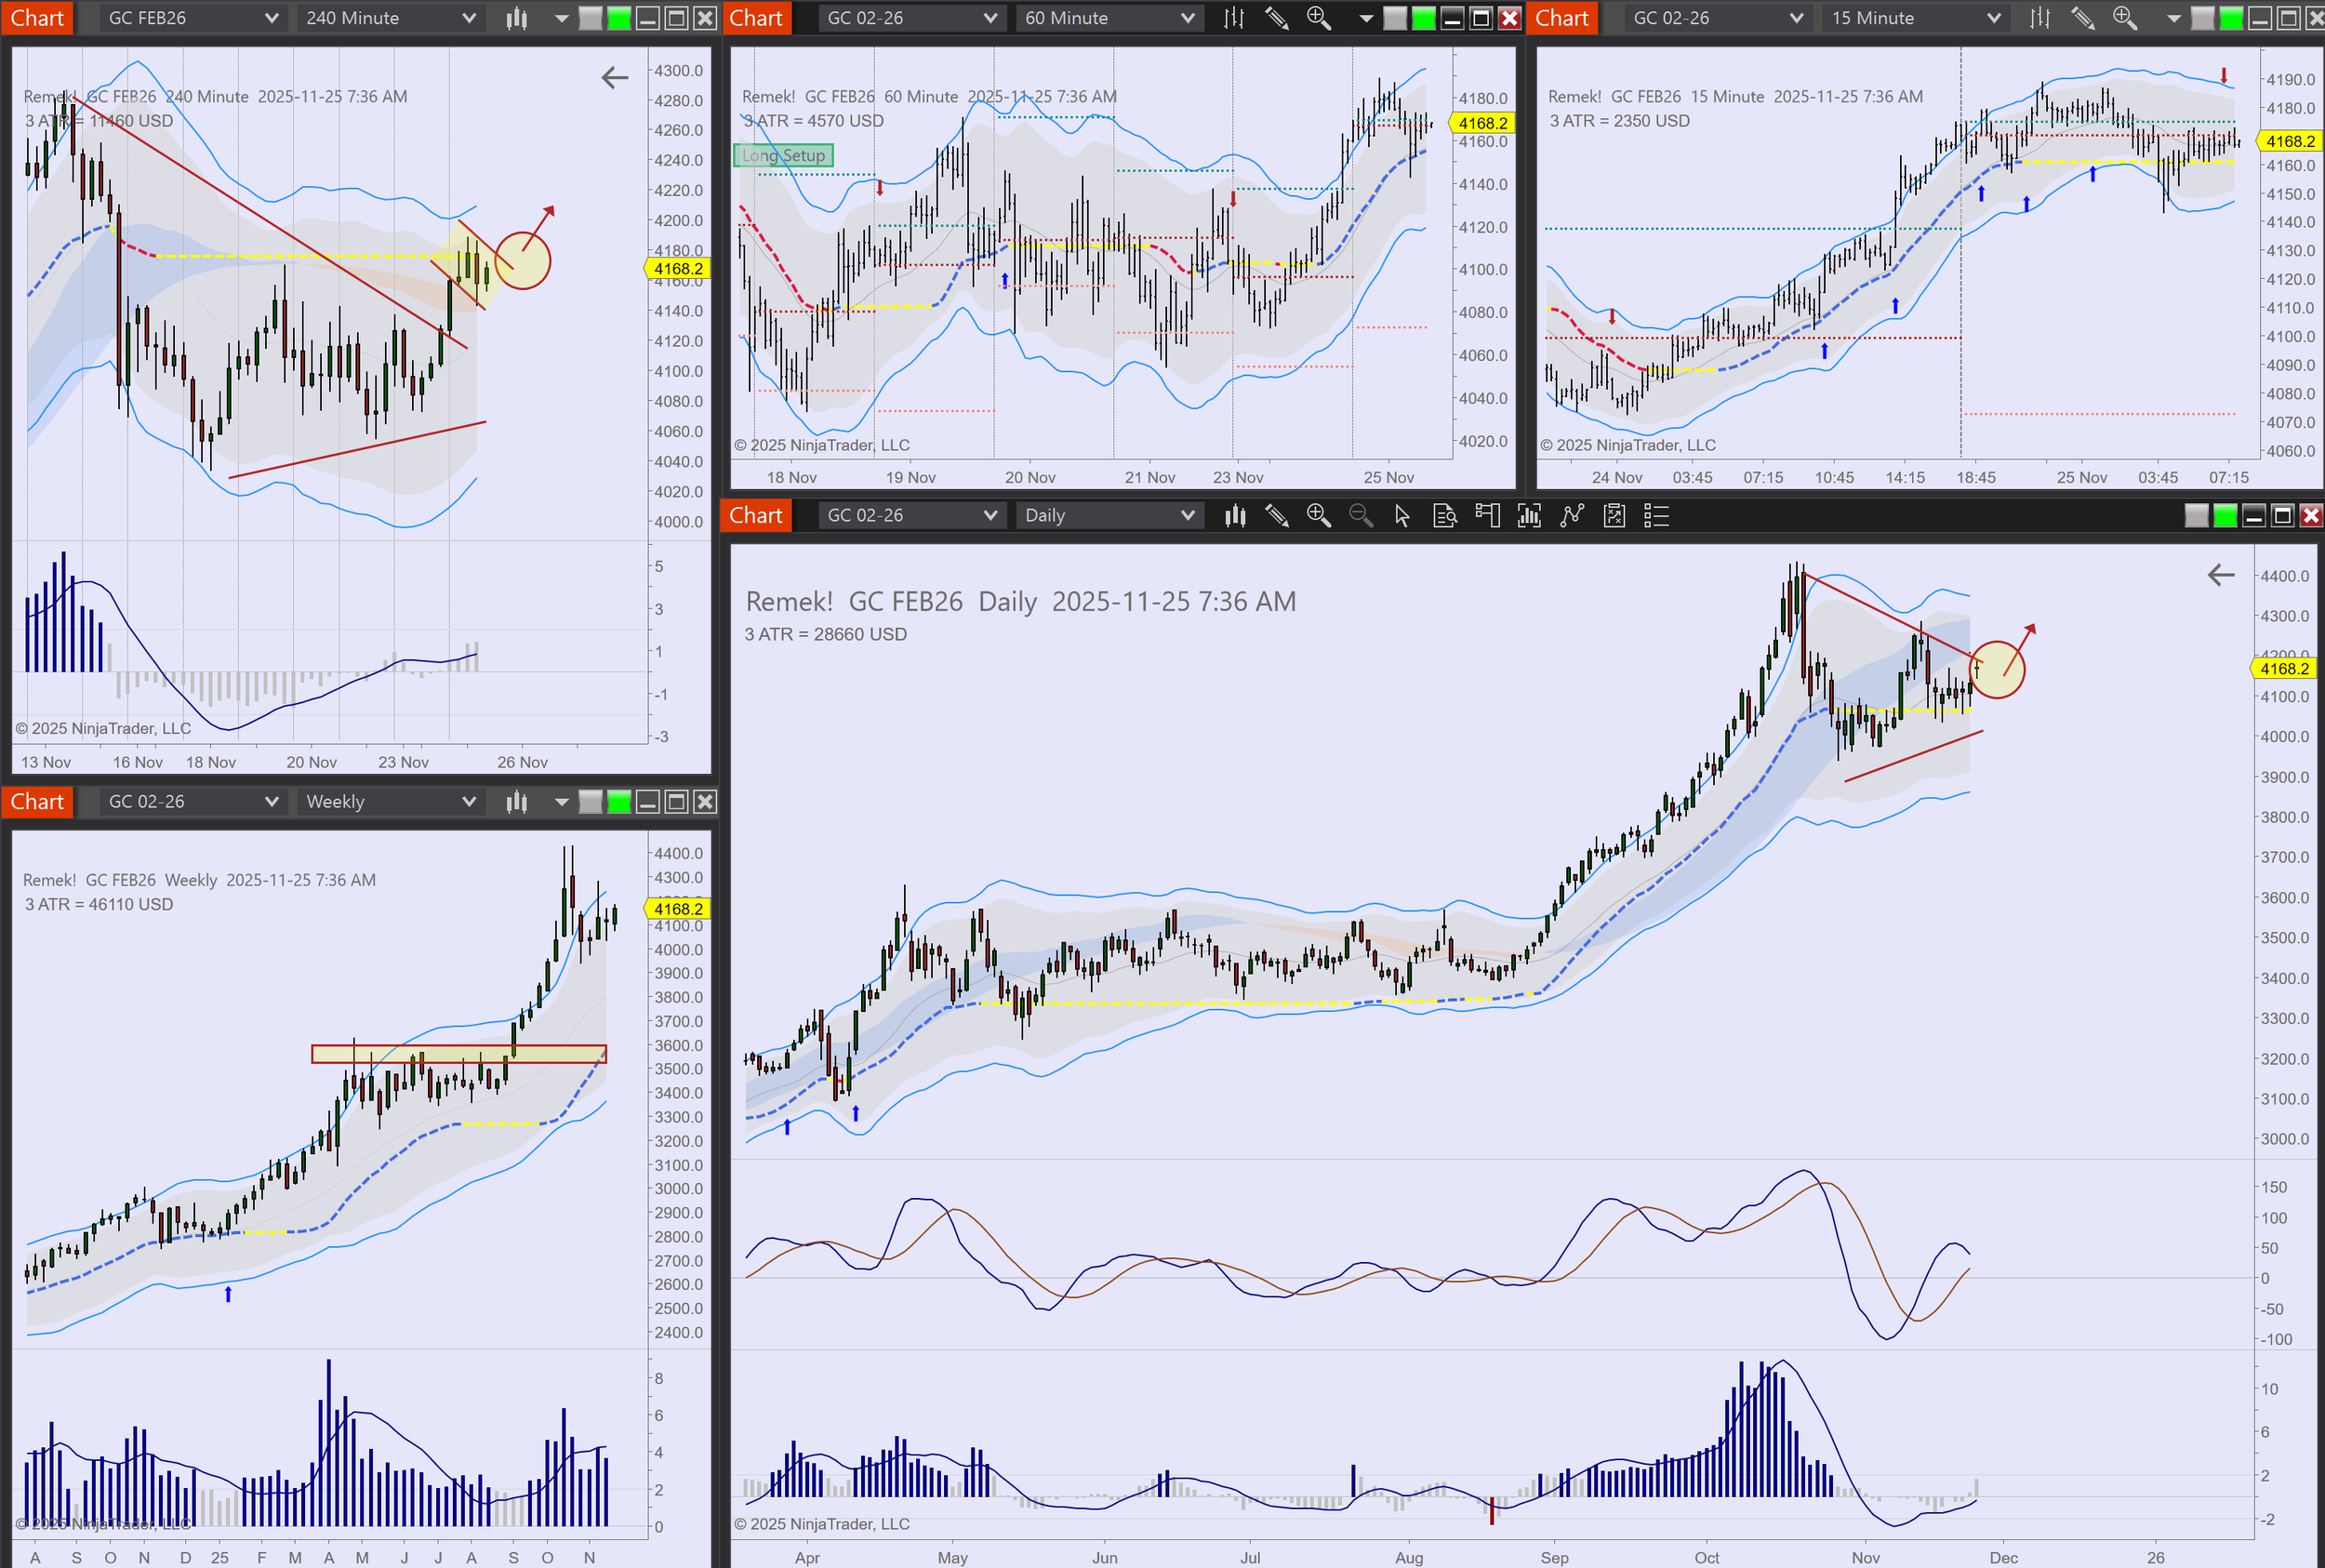Toggle gray interval link on Daily chart

tap(2196, 516)
